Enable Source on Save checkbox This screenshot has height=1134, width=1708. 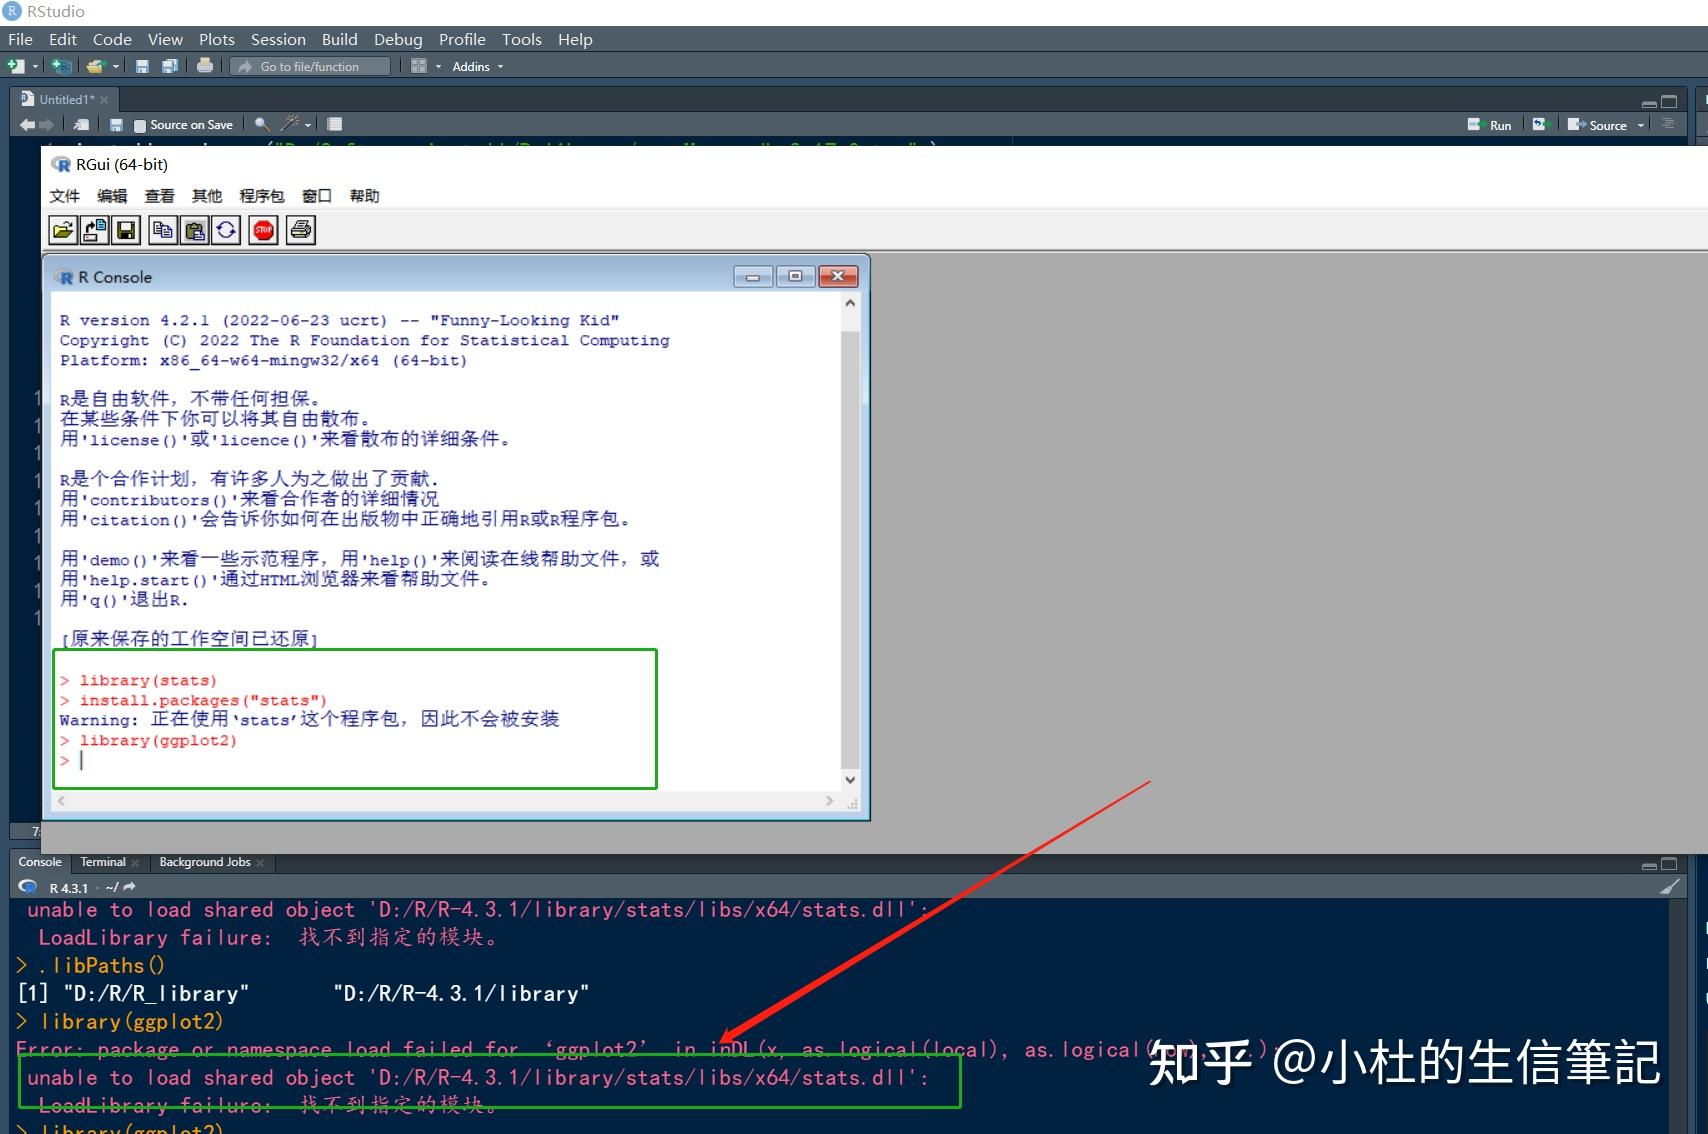click(140, 126)
